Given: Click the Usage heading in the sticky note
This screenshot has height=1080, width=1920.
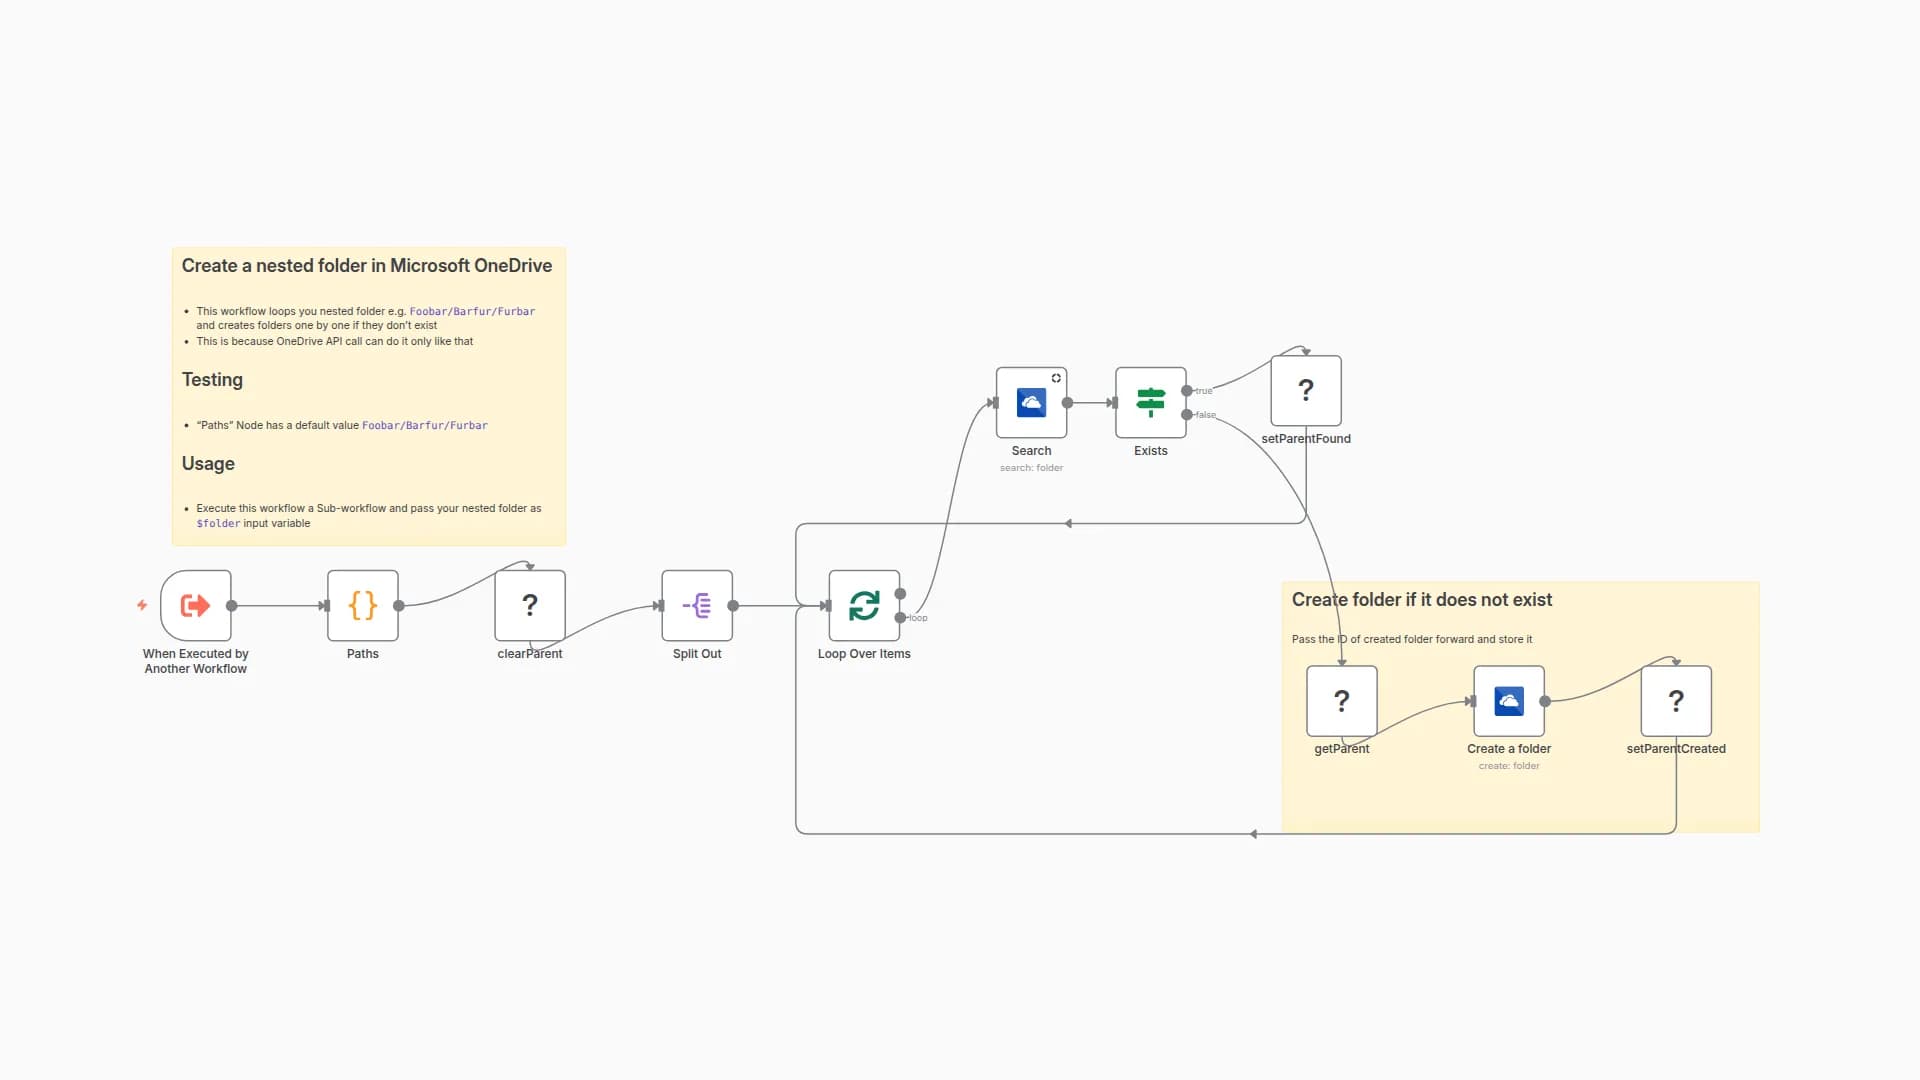Looking at the screenshot, I should 208,464.
